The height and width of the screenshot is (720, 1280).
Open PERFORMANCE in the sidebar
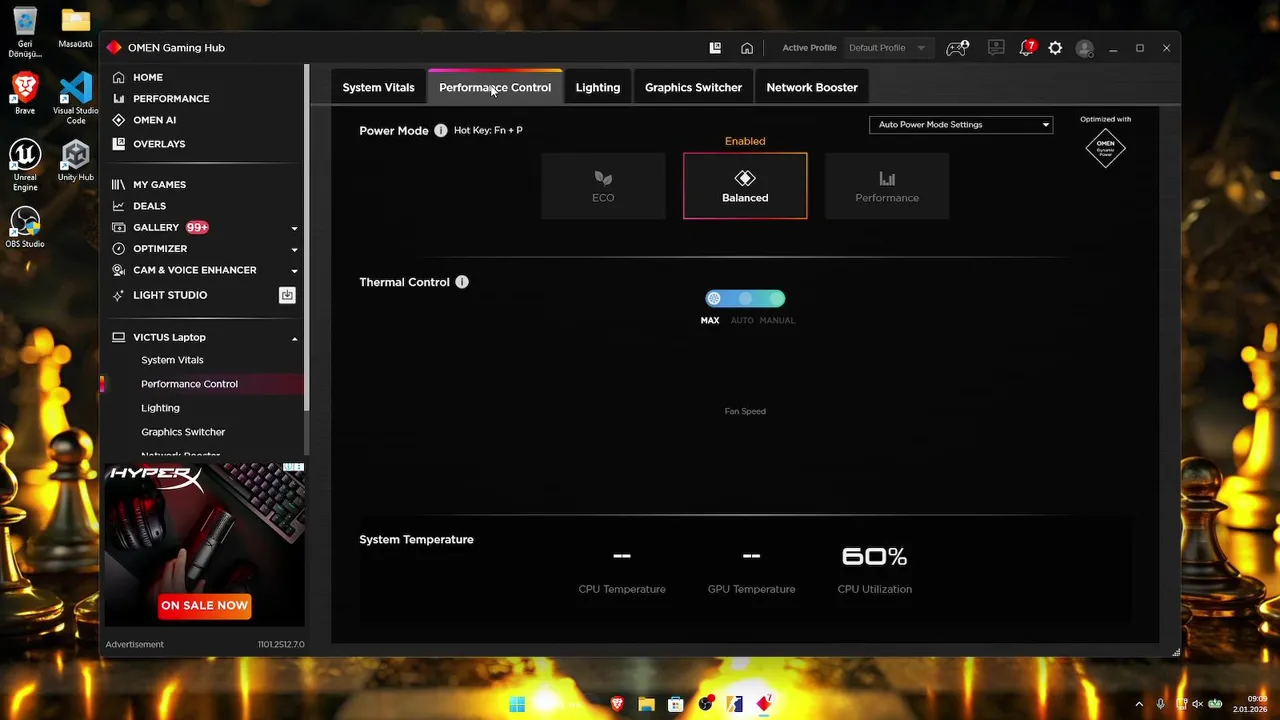point(171,99)
